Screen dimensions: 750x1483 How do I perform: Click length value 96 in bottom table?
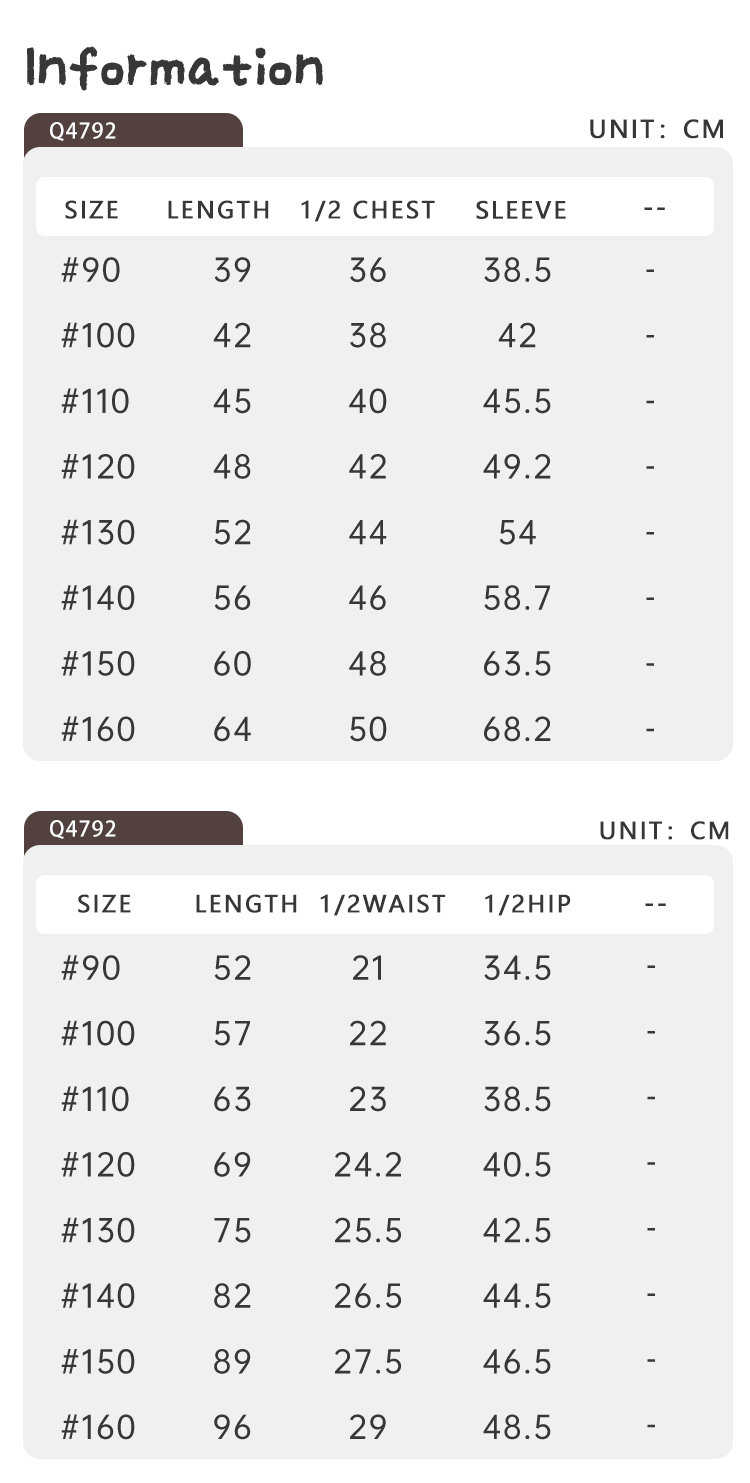coord(232,1427)
